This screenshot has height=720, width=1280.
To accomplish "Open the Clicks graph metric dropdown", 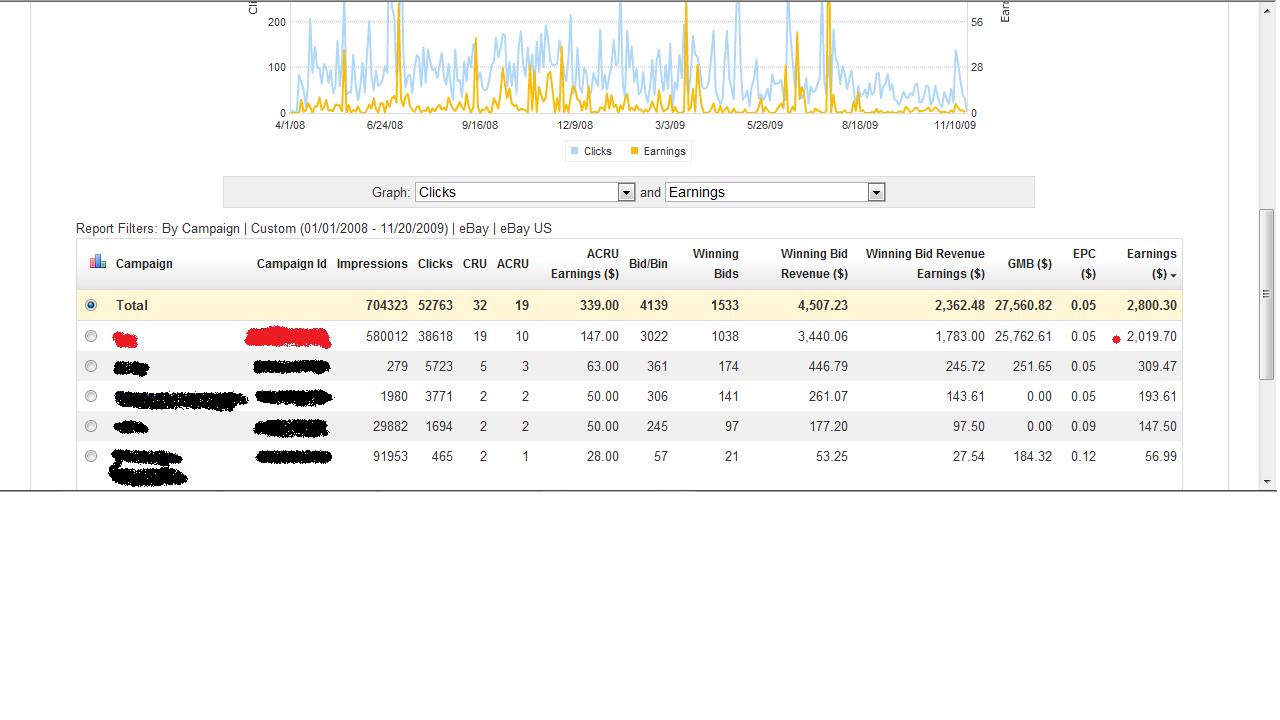I will click(626, 192).
